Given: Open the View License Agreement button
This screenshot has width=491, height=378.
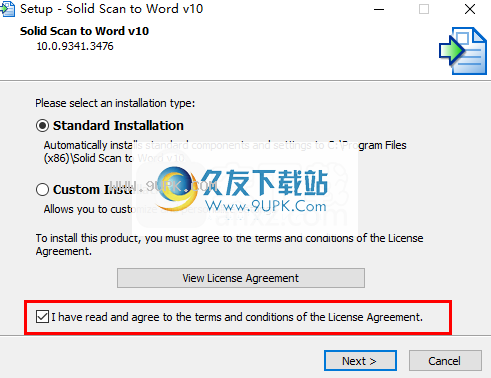Looking at the screenshot, I should point(241,278).
